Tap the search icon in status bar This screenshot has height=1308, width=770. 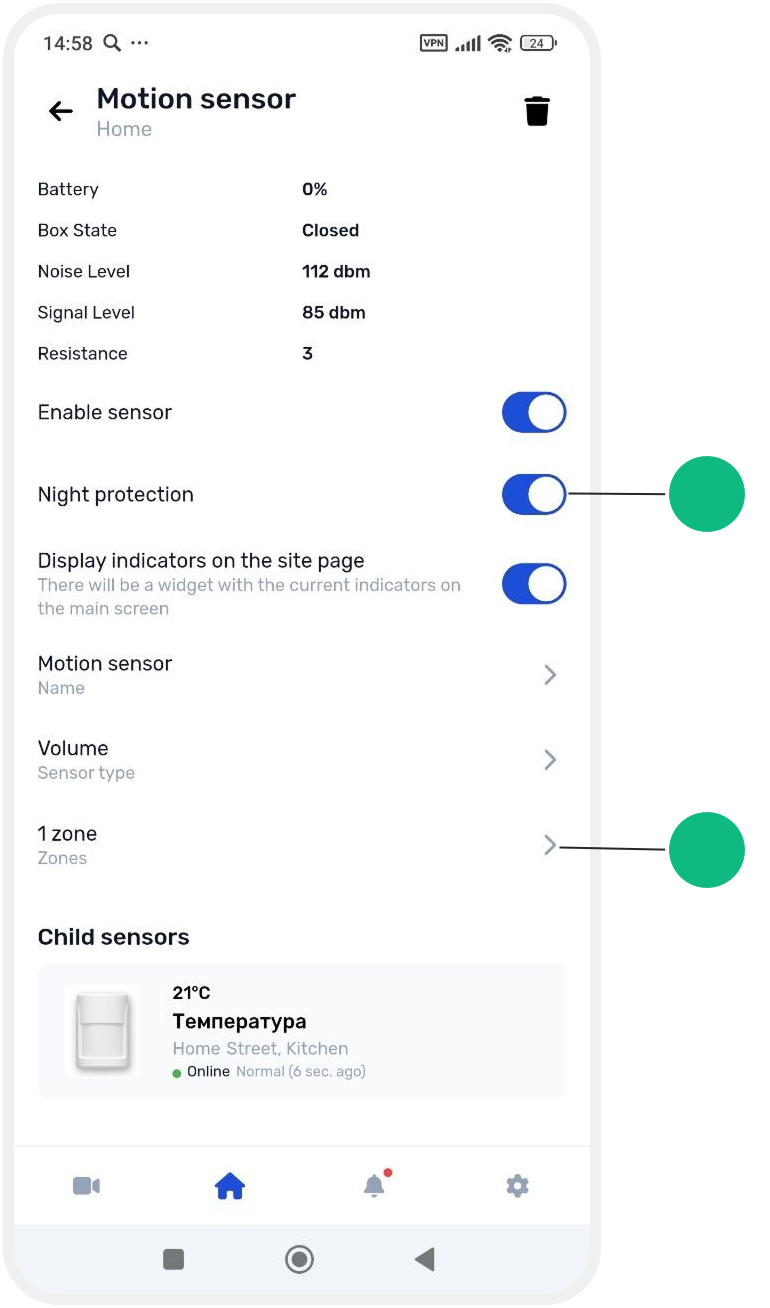[113, 43]
